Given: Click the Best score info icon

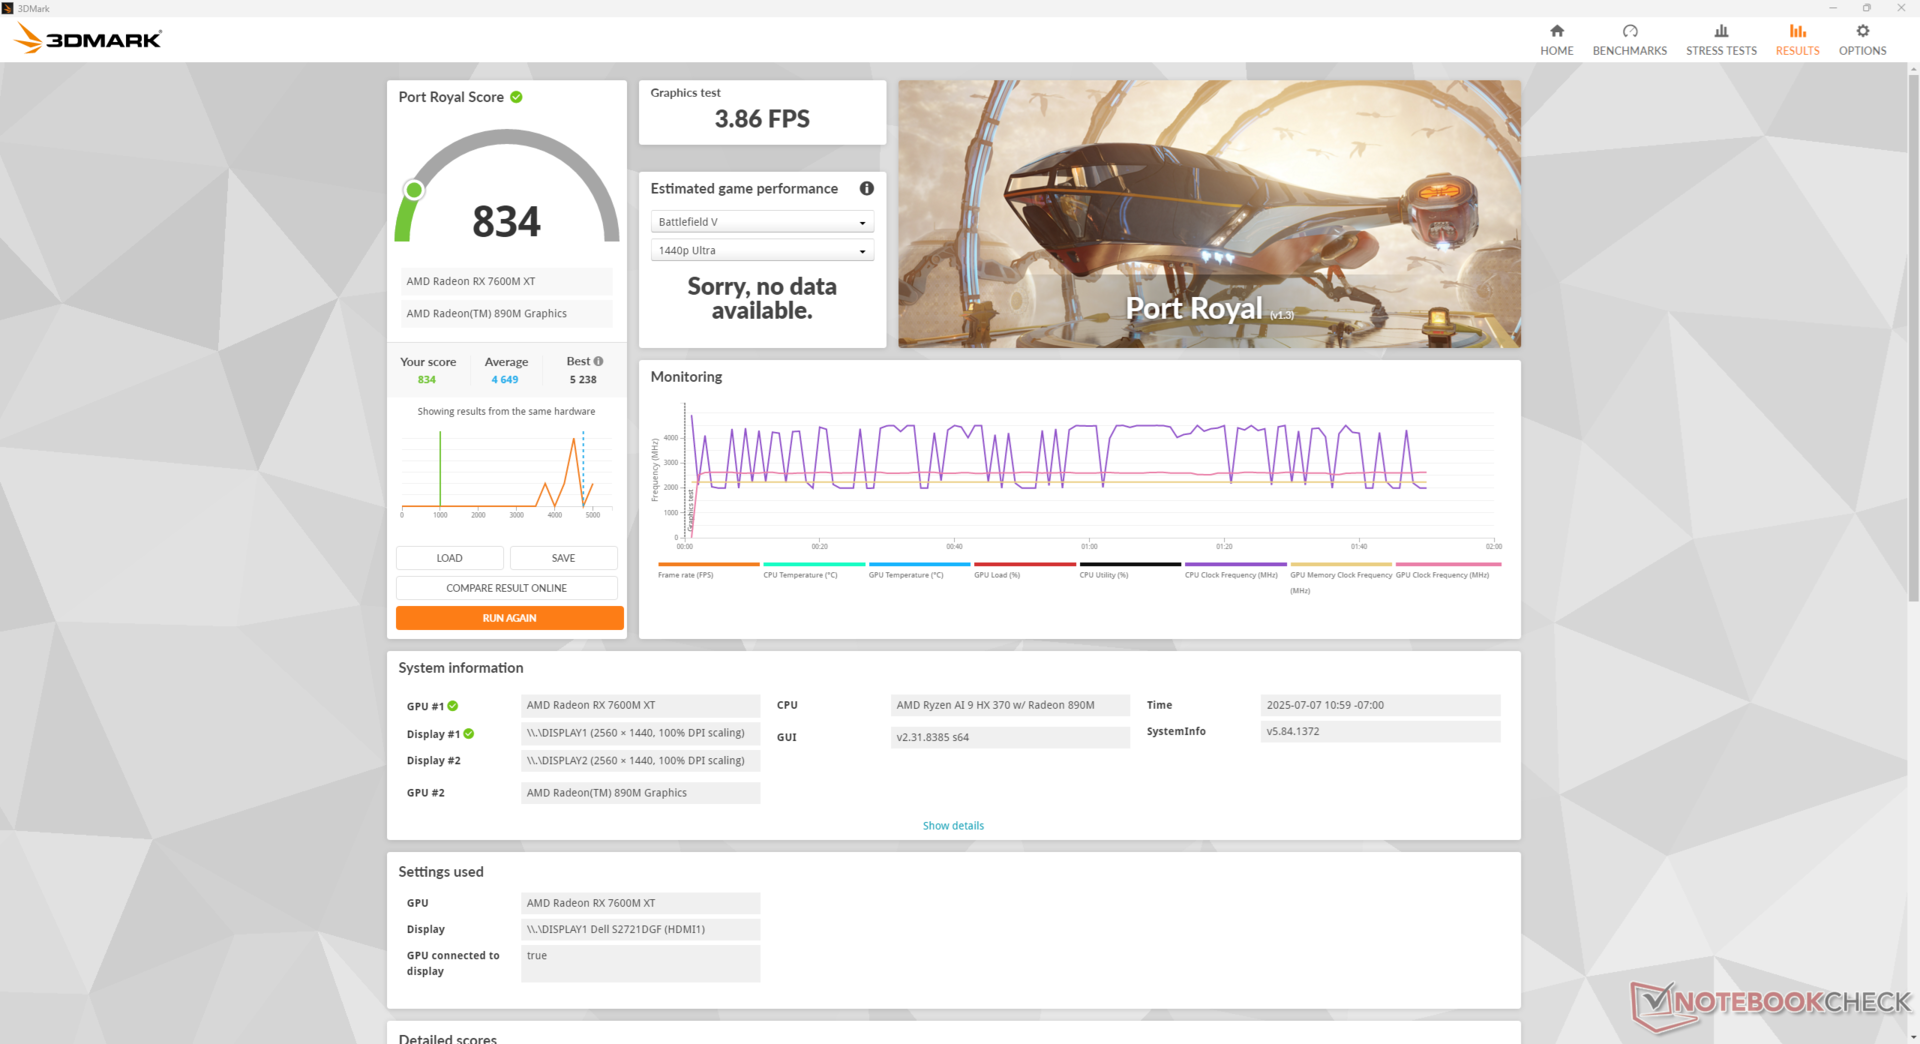Looking at the screenshot, I should pos(598,361).
